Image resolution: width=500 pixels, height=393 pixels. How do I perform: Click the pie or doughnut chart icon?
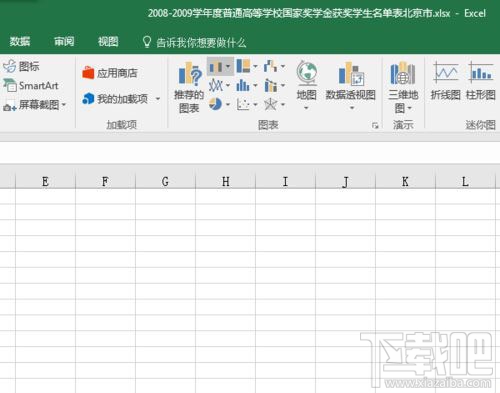(x=215, y=104)
